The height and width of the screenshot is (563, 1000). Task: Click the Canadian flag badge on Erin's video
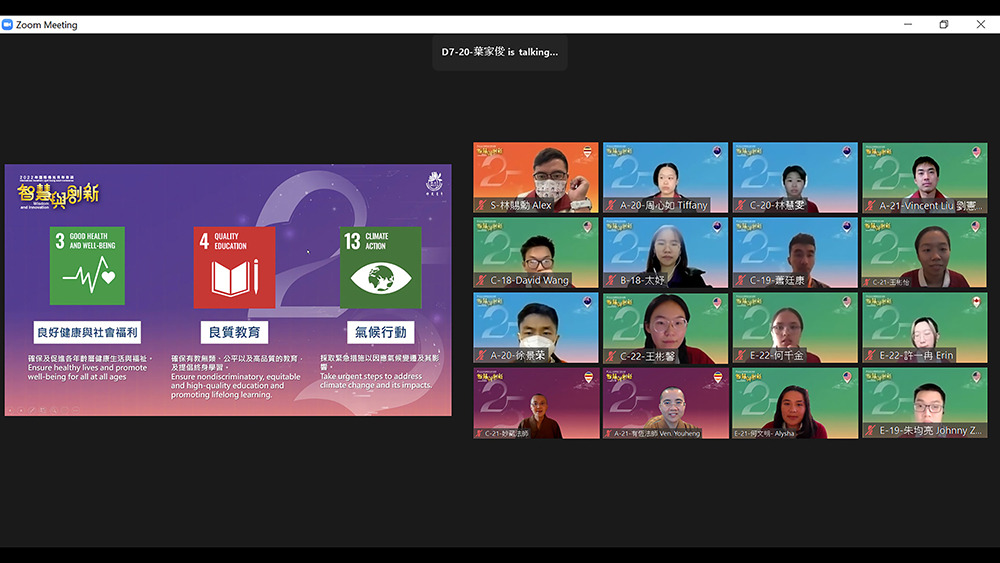click(x=976, y=302)
